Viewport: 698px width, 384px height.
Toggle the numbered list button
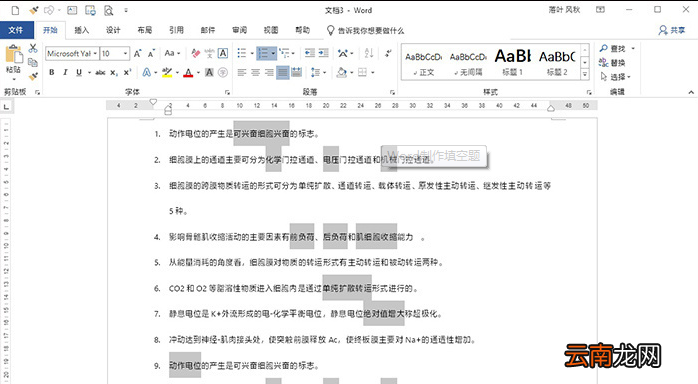click(x=263, y=54)
